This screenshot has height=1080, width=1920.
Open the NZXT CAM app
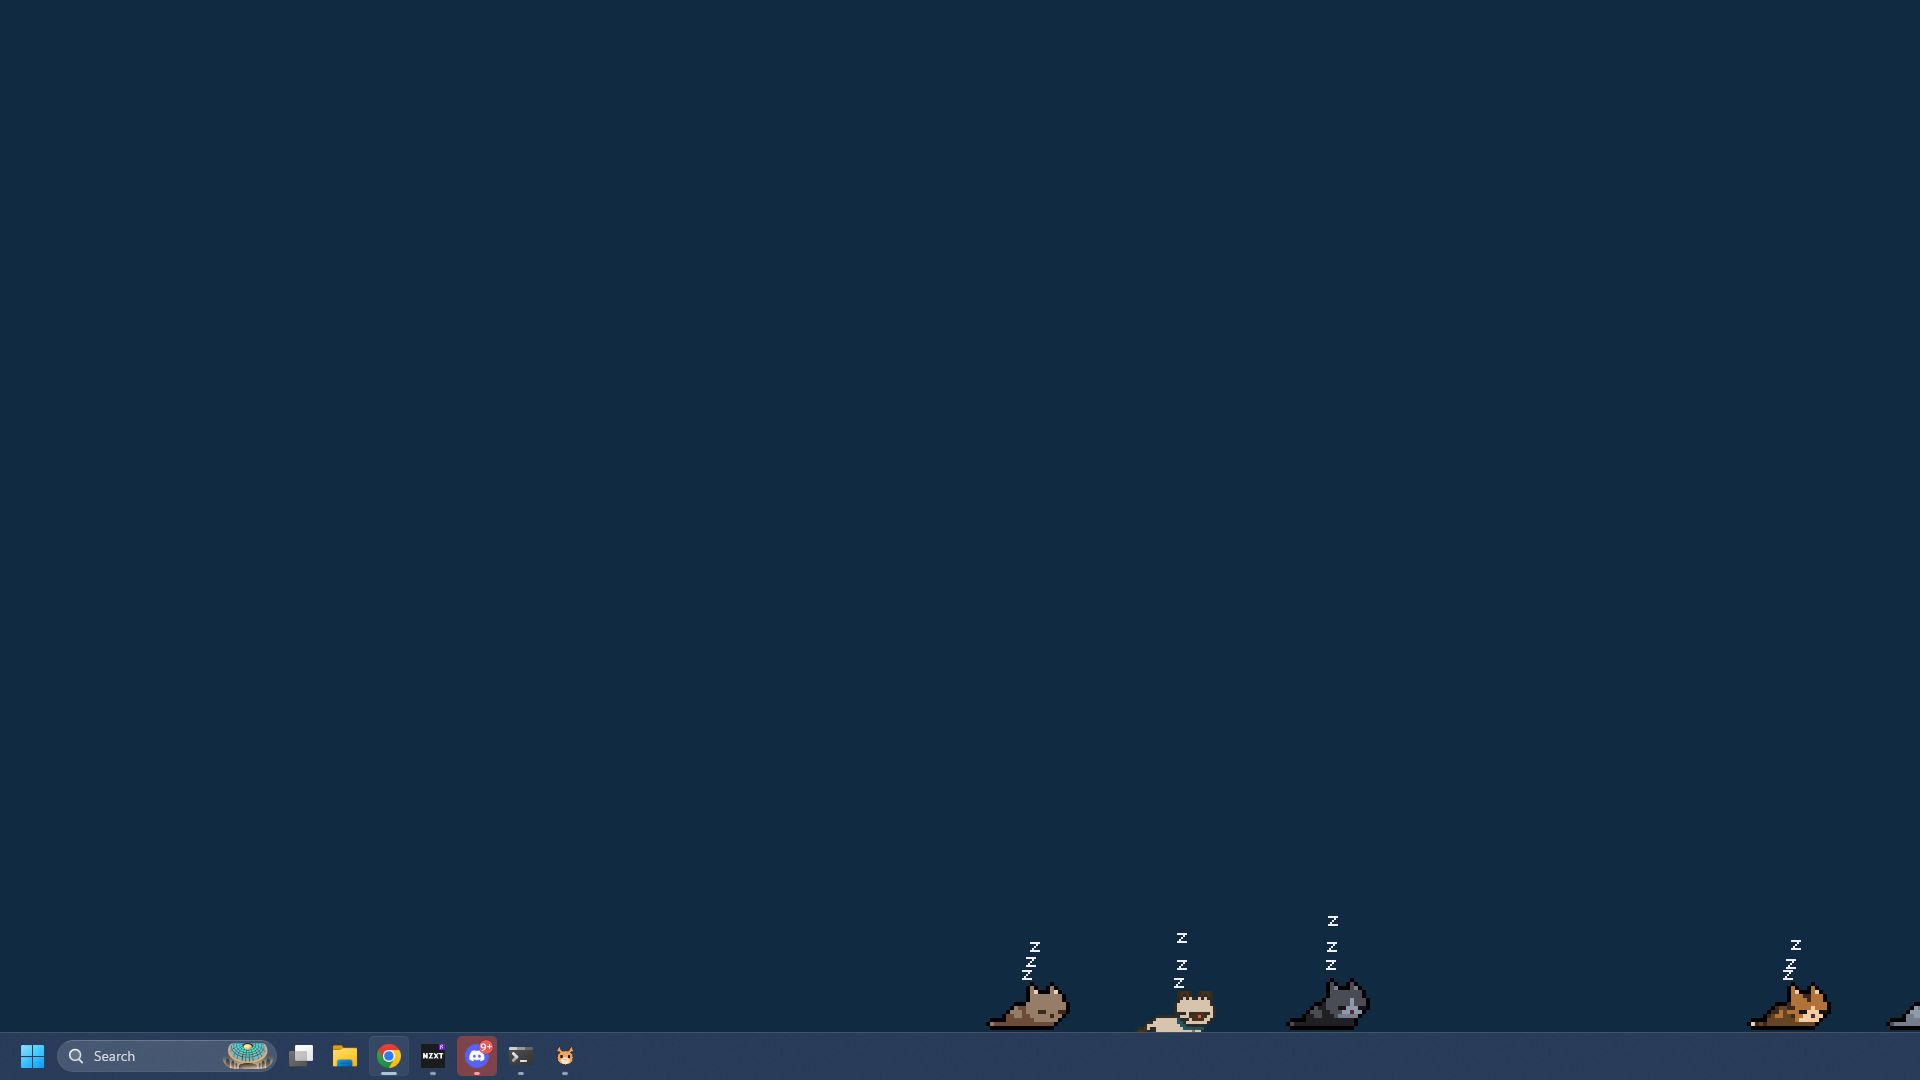click(433, 1056)
